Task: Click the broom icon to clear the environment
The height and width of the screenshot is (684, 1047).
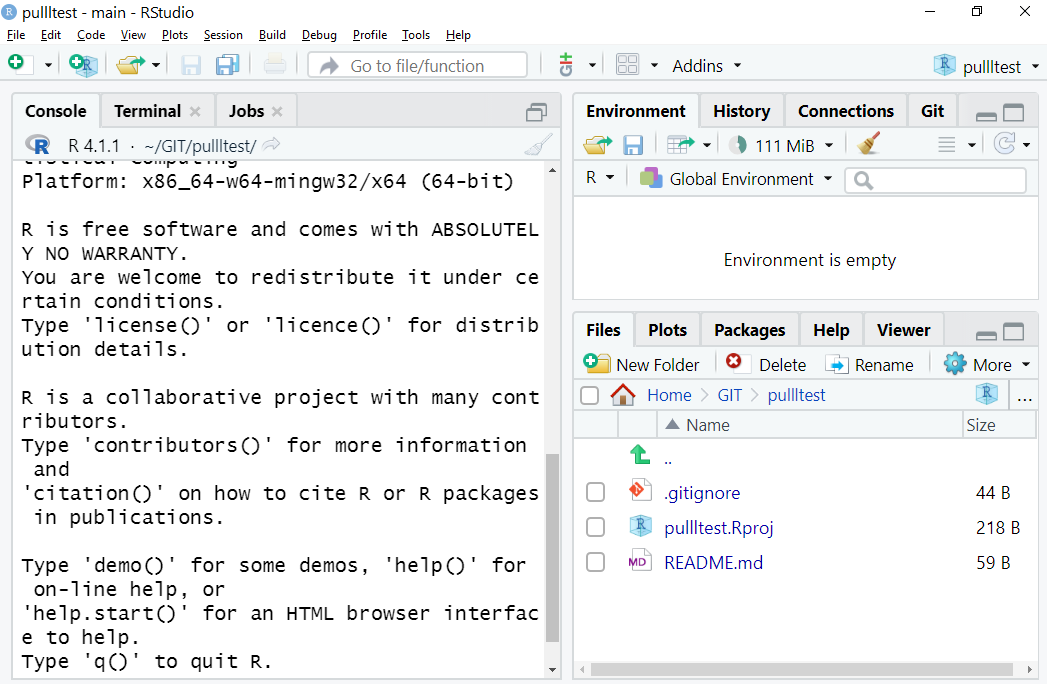Action: click(x=868, y=143)
